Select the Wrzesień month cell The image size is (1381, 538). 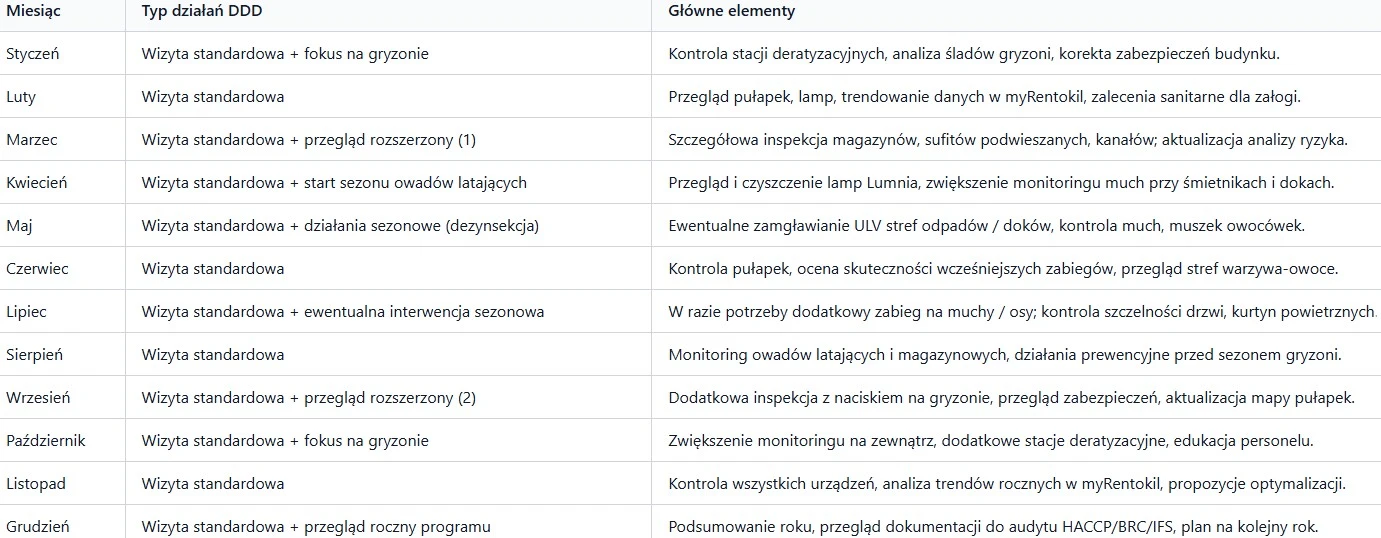coord(62,398)
